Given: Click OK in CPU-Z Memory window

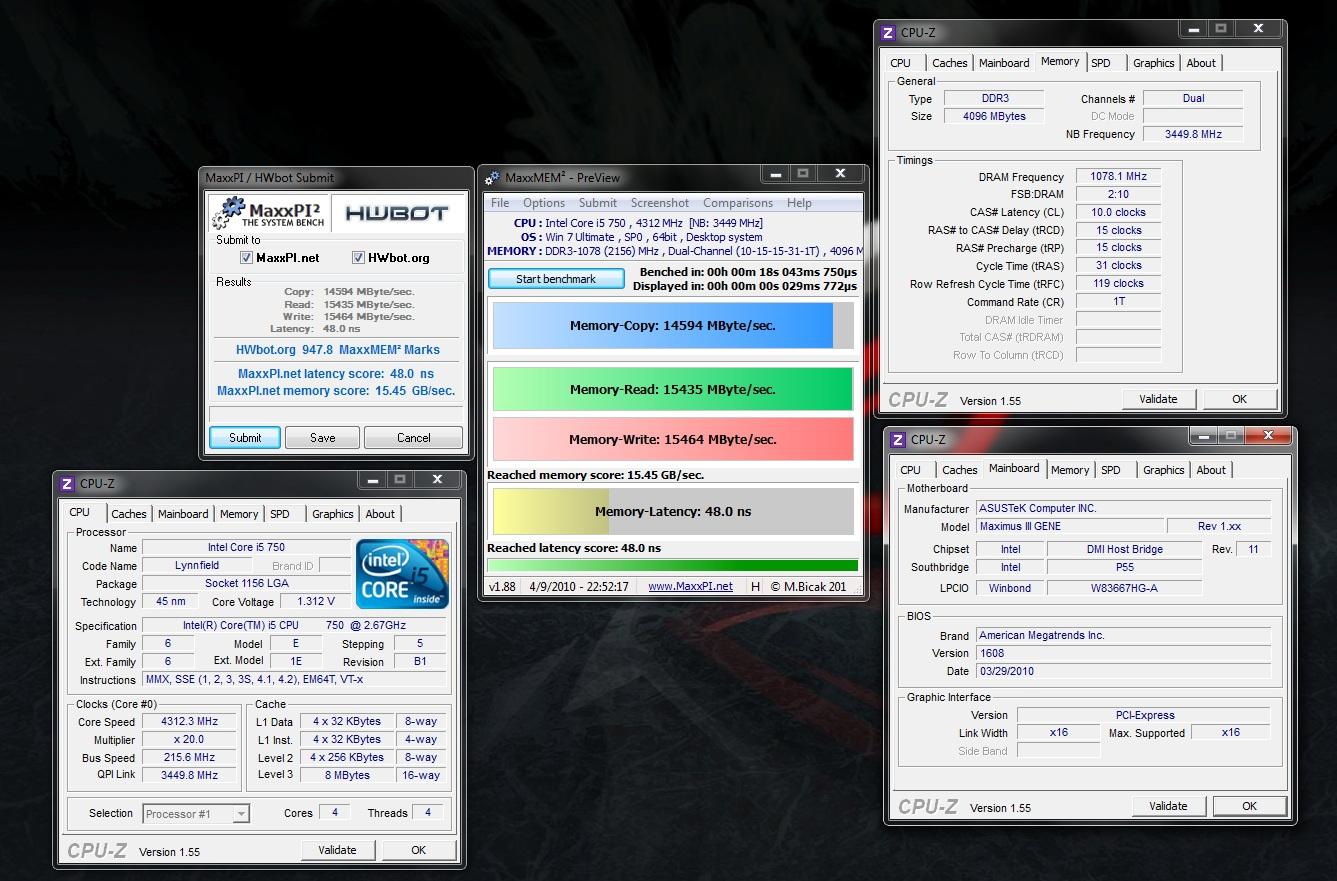Looking at the screenshot, I should 1240,399.
